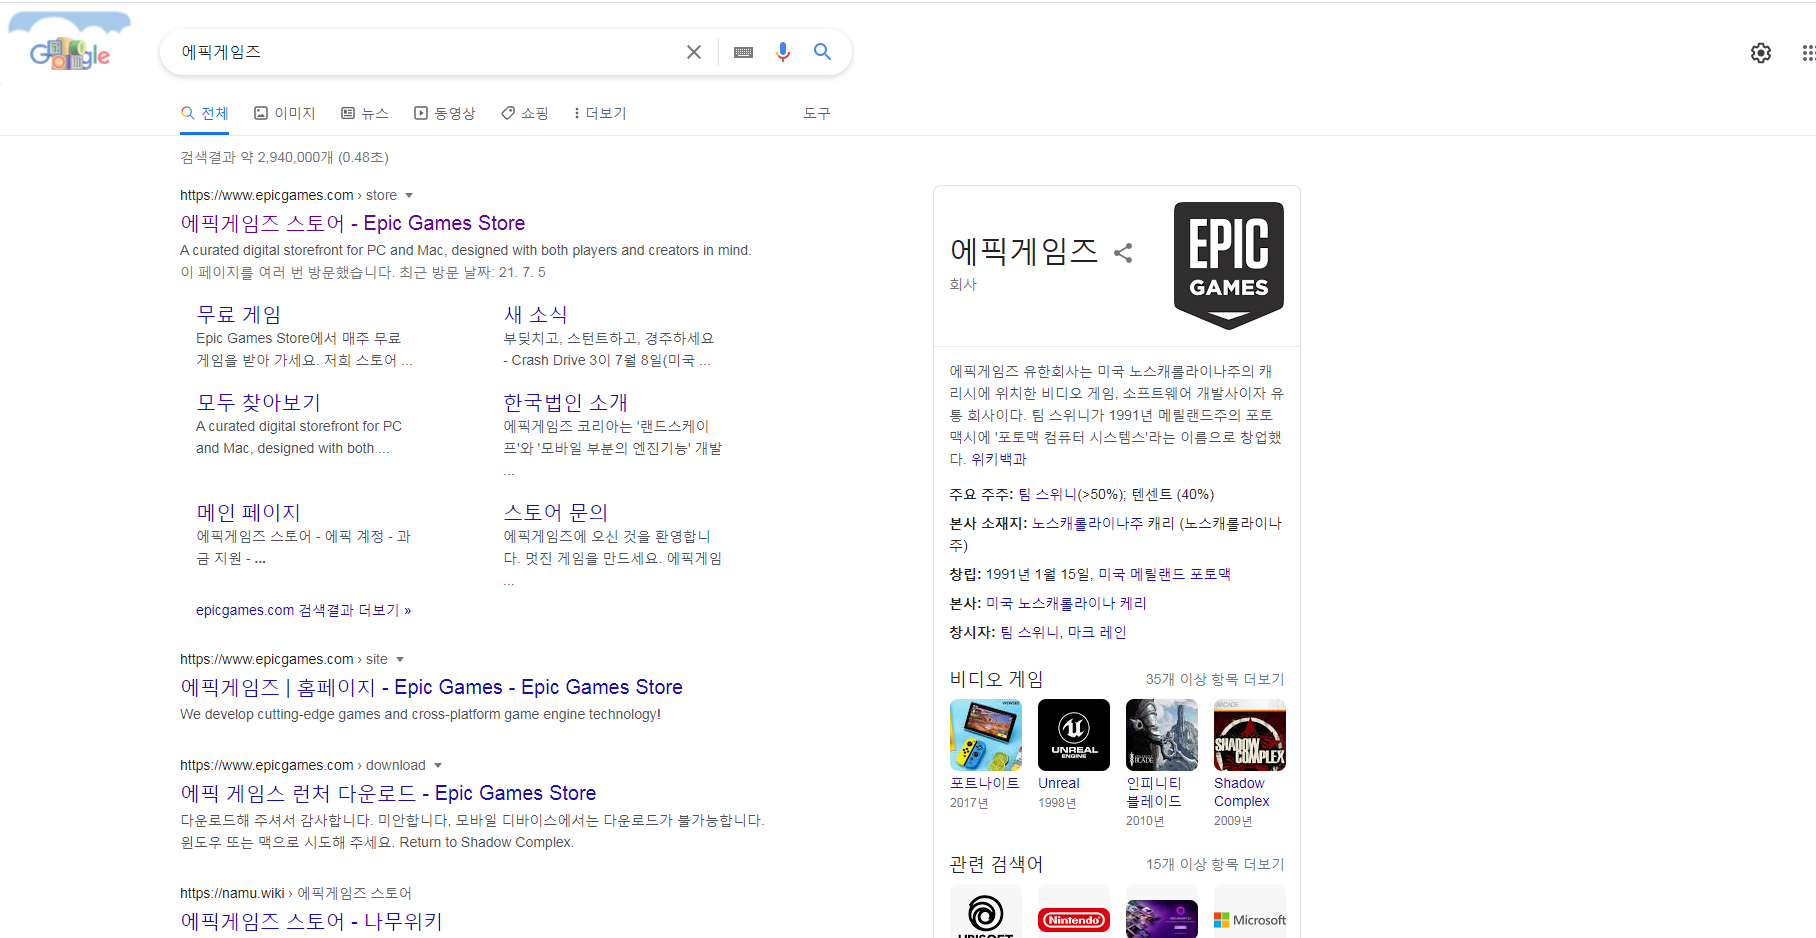Open the on-screen keyboard input tool
Image resolution: width=1816 pixels, height=938 pixels.
click(743, 52)
